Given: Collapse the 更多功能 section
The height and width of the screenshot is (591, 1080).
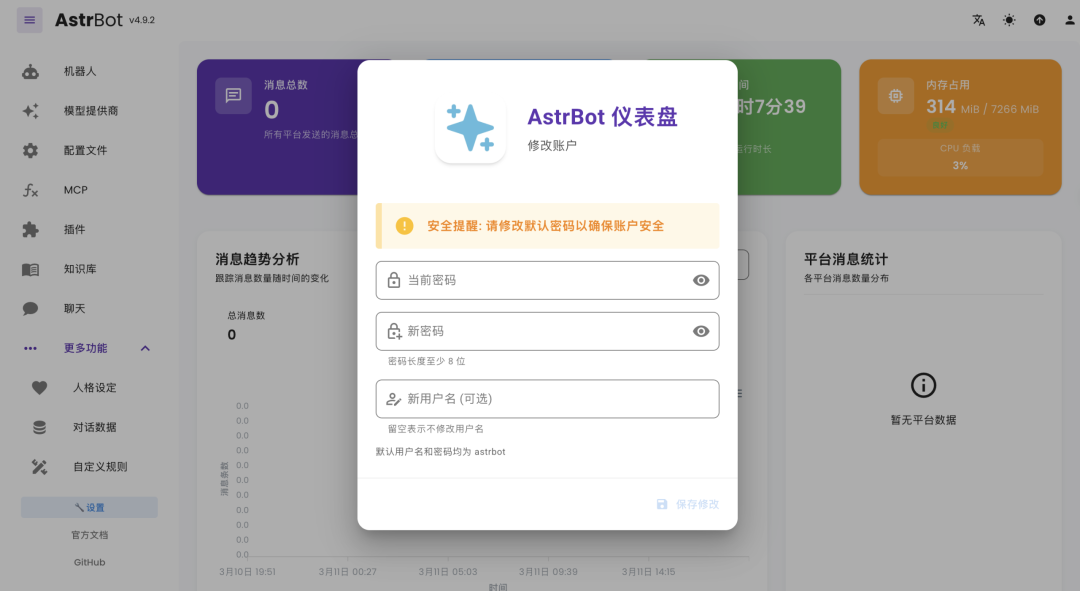Looking at the screenshot, I should (144, 347).
